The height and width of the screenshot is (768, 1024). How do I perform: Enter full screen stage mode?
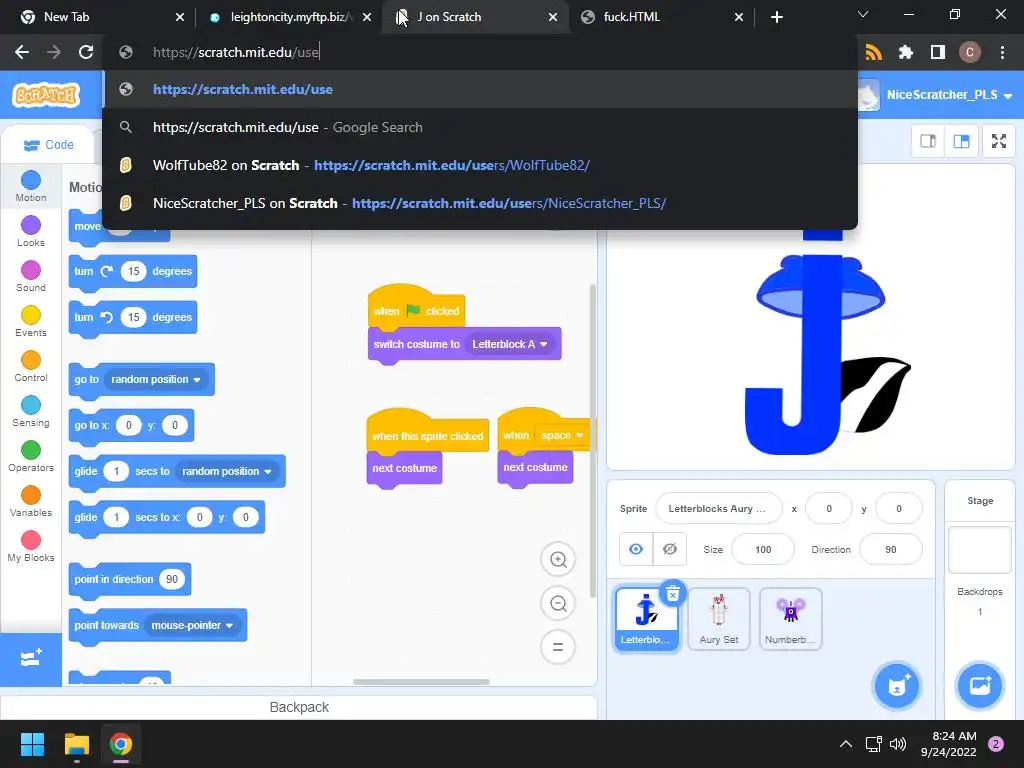(x=999, y=141)
